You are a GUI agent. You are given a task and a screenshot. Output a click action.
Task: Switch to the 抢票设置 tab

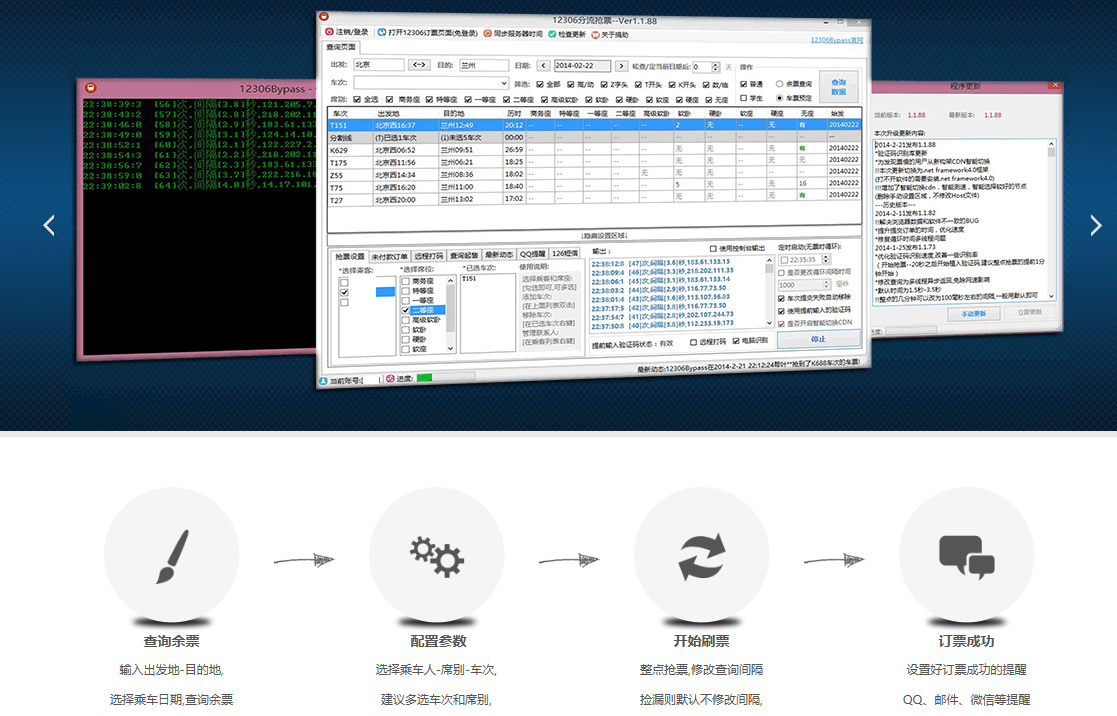click(x=350, y=256)
